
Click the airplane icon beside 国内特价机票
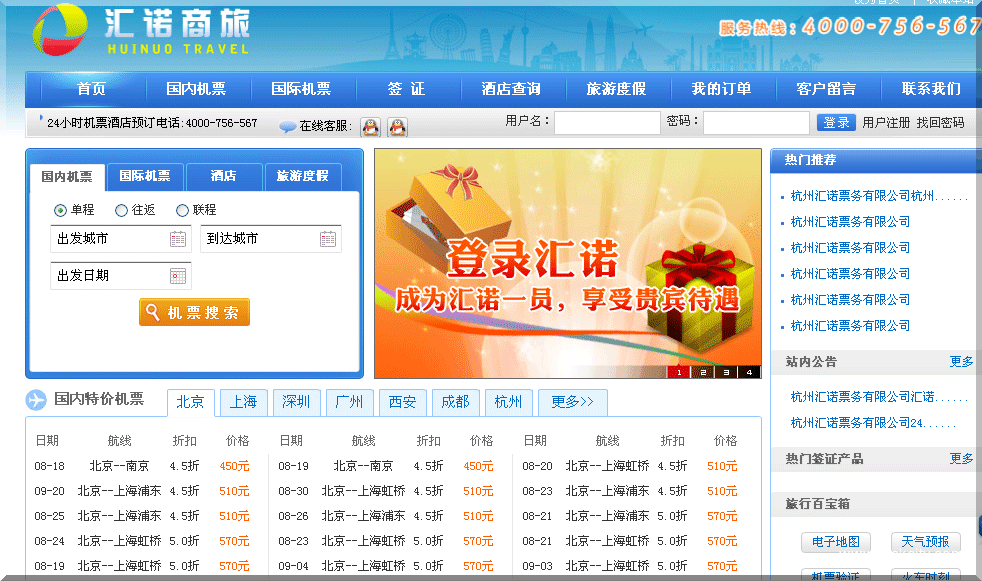click(37, 400)
